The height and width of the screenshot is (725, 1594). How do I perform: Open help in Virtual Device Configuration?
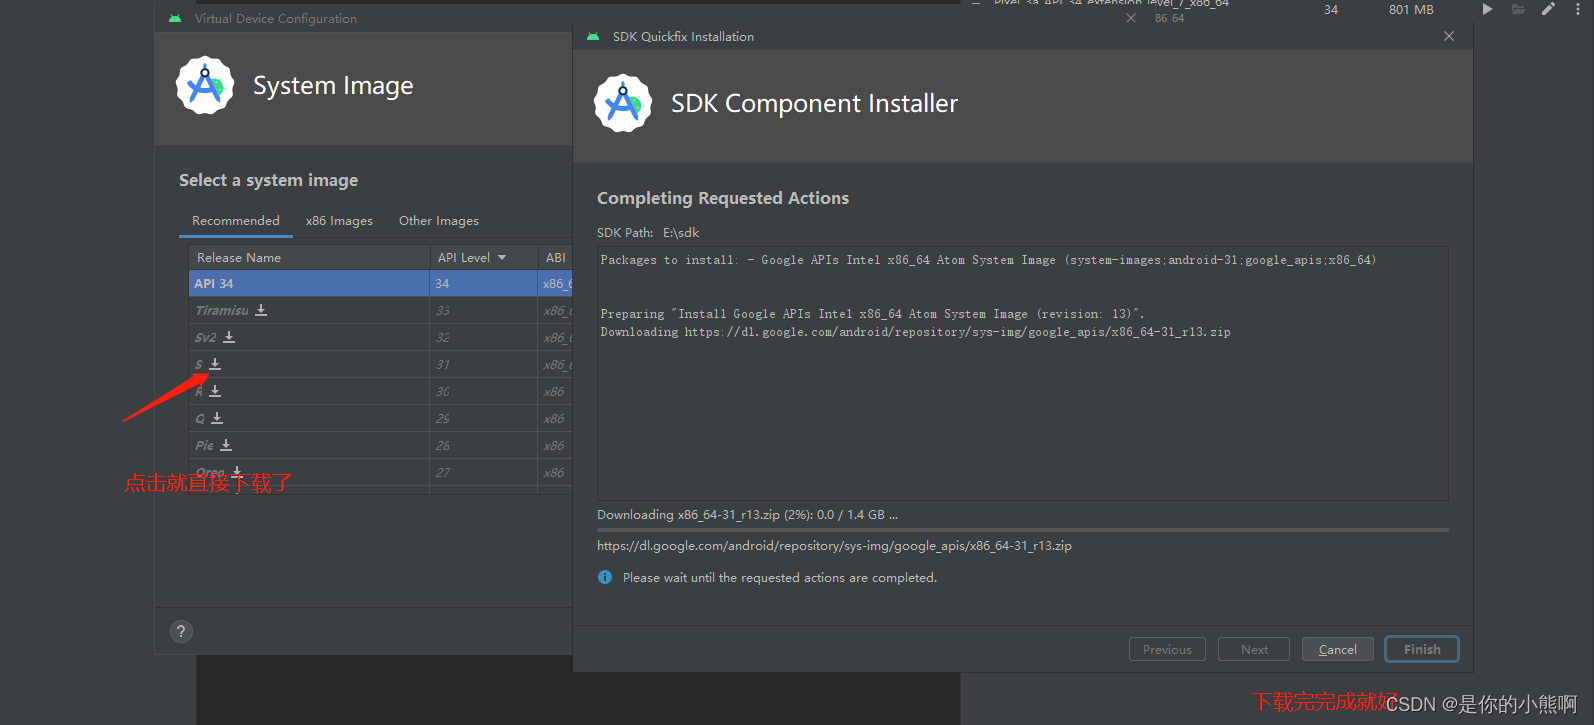click(180, 631)
